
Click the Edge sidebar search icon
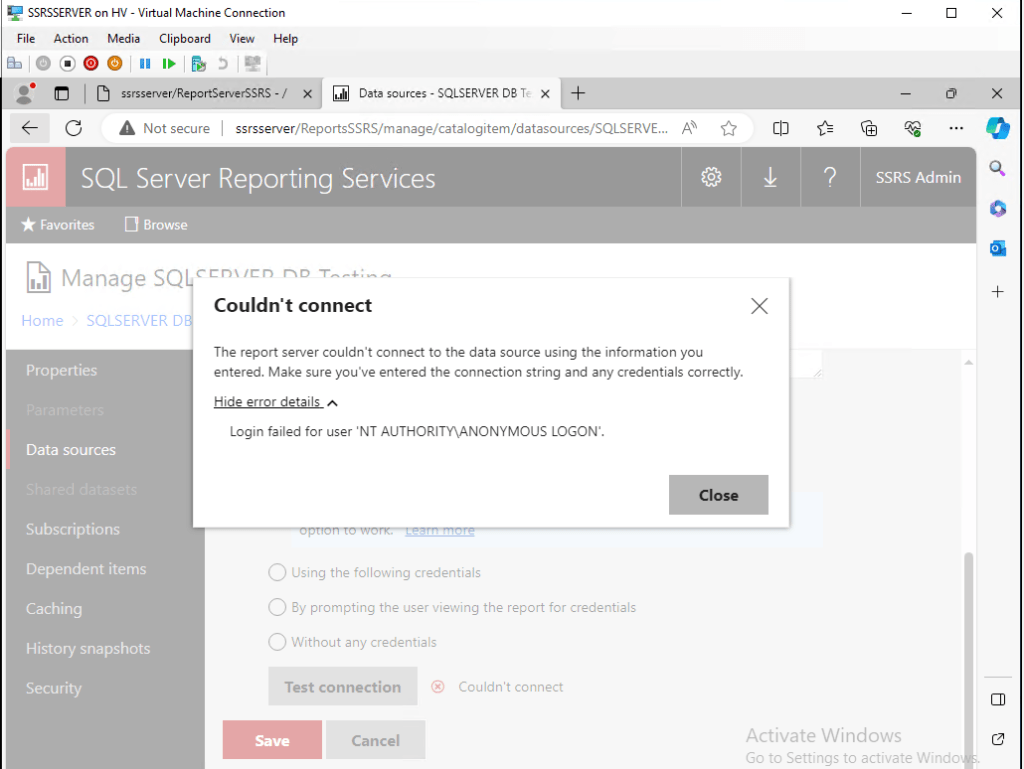coord(997,168)
